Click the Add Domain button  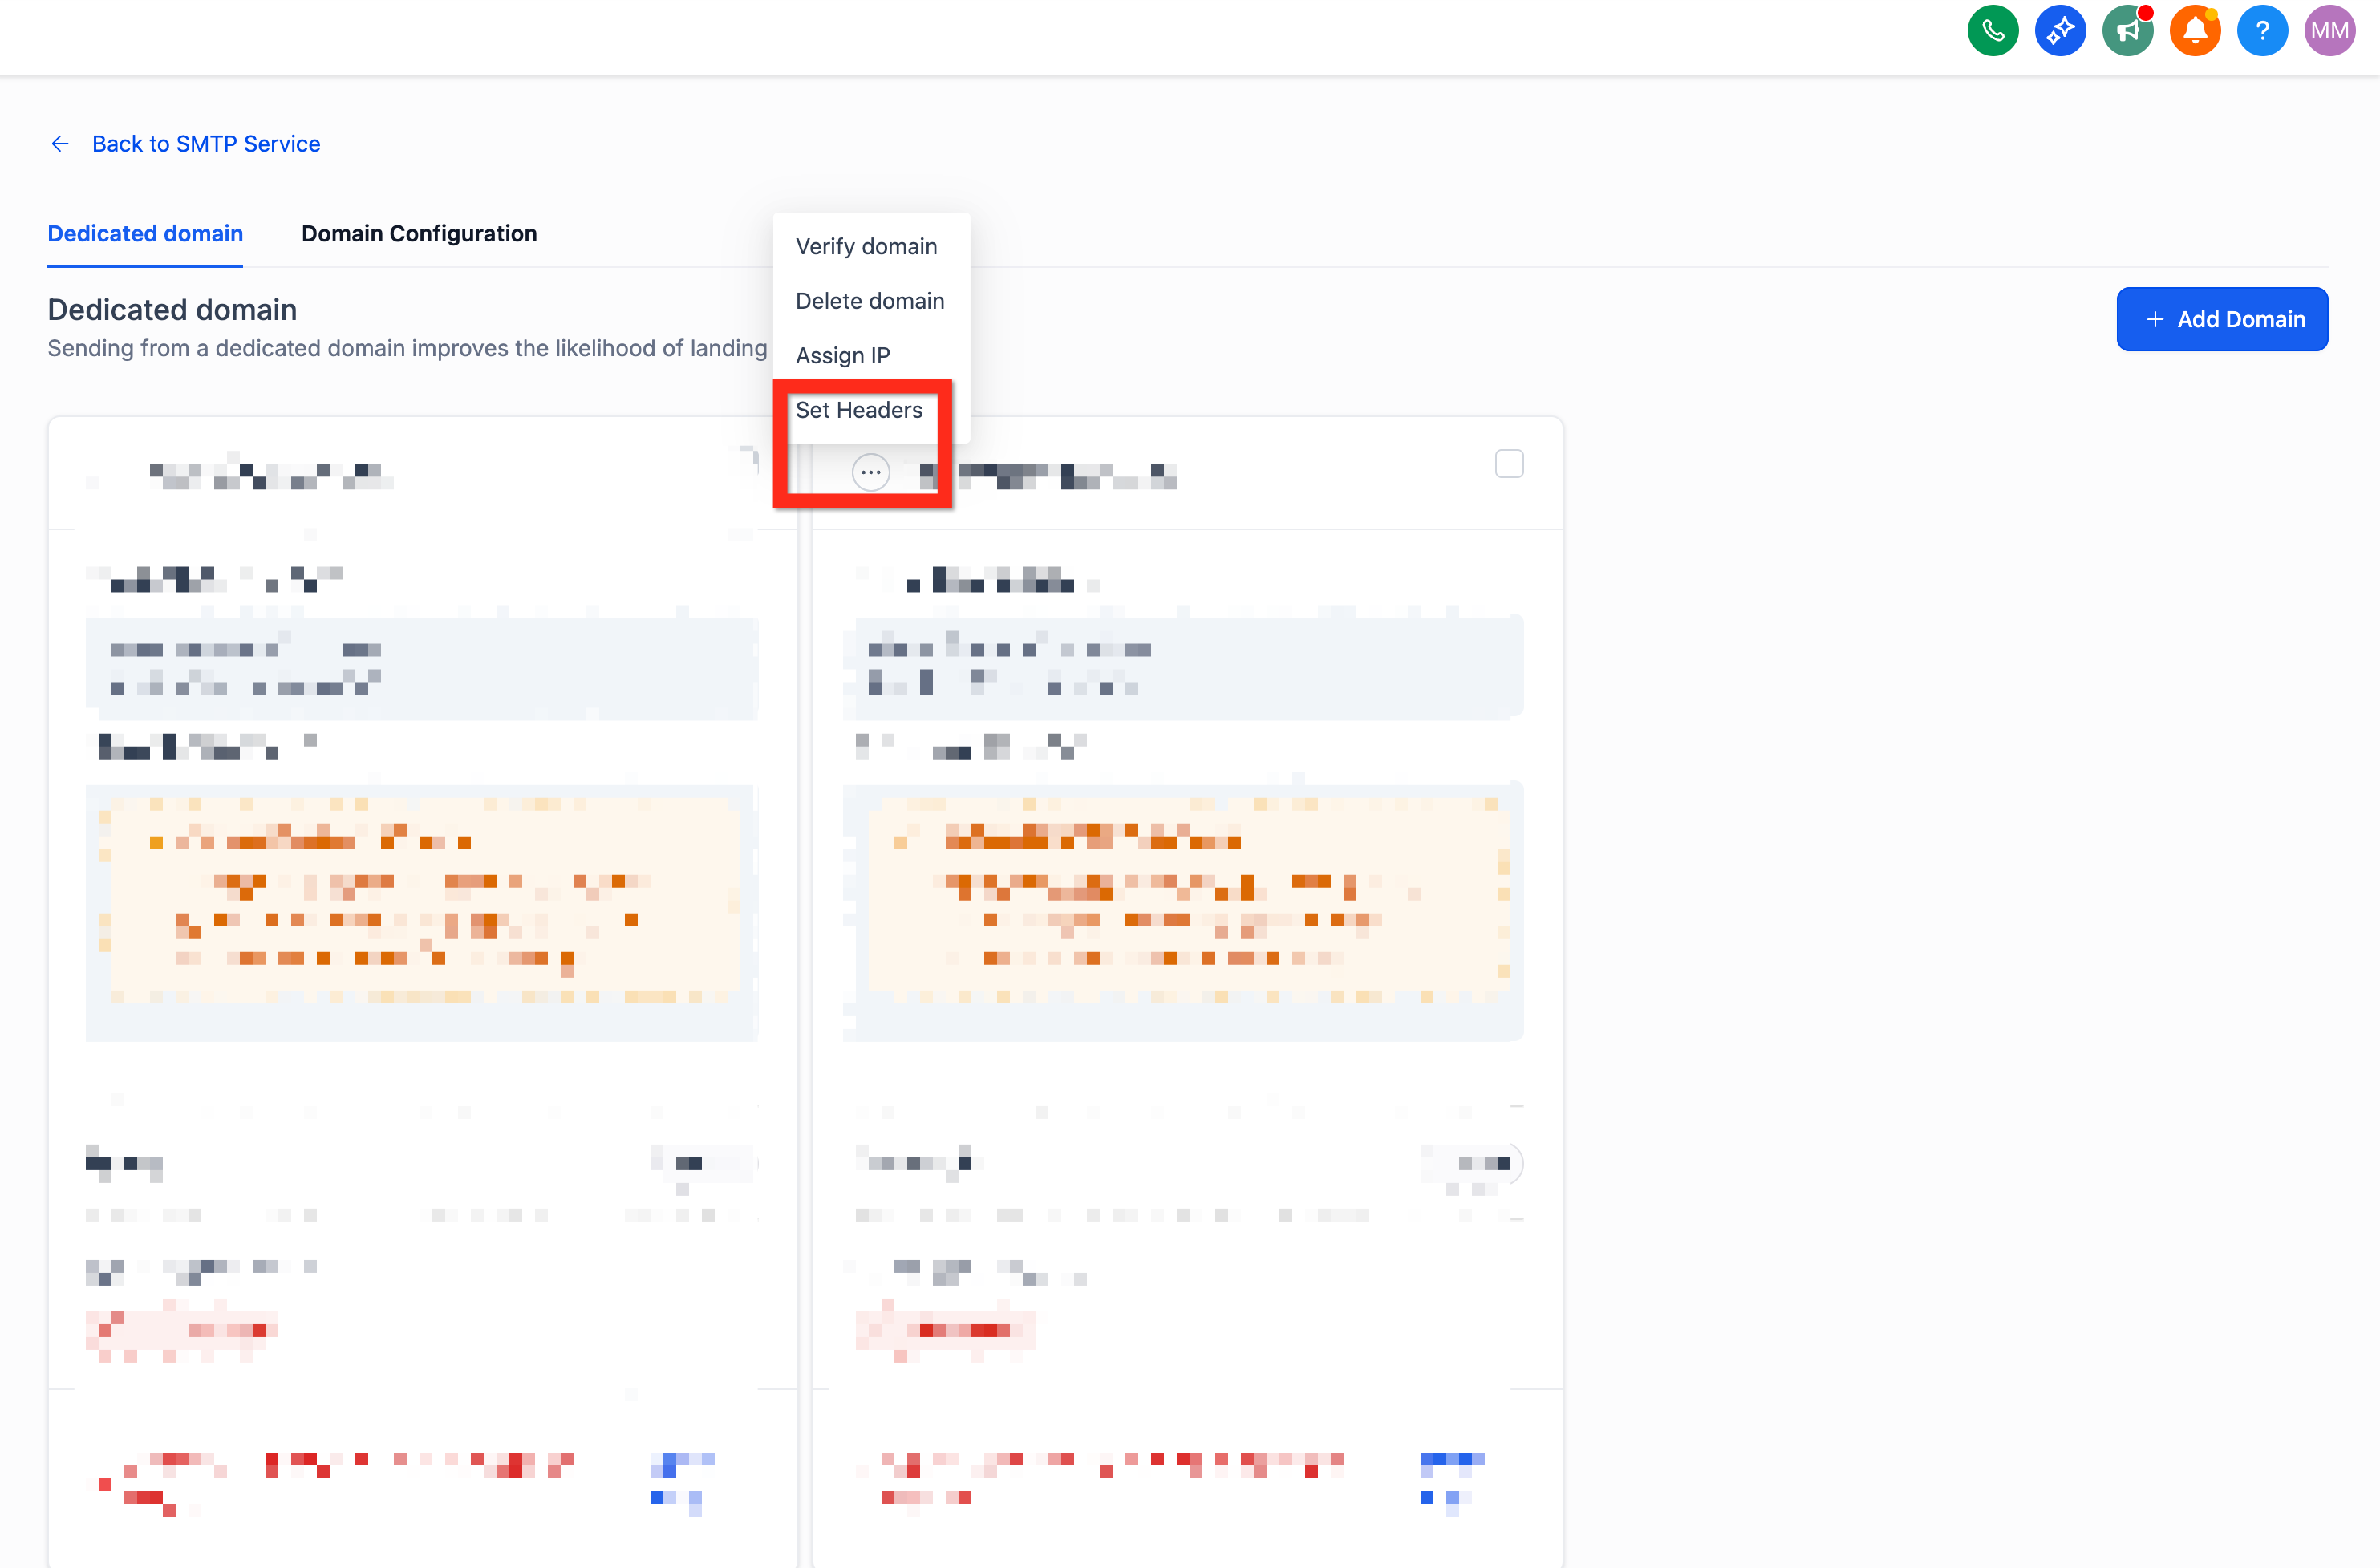tap(2222, 319)
